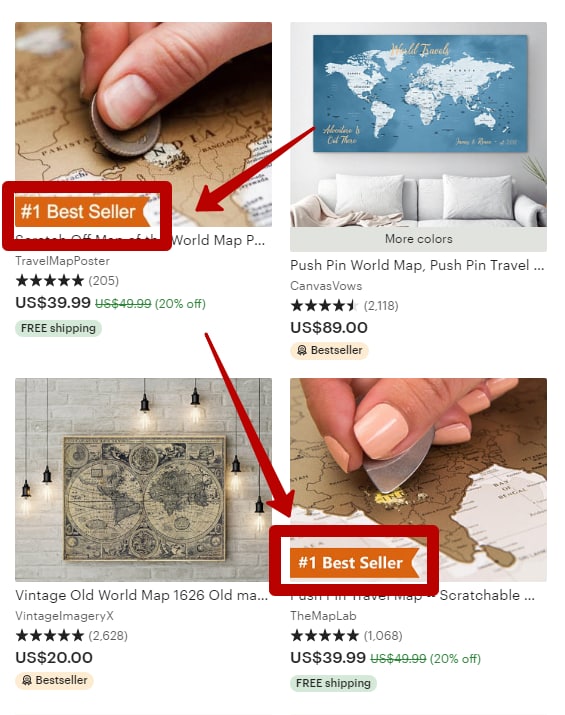Click the Bestseller badge under VintageImageryX listing
Screen dimensions: 565x715
[x=54, y=680]
